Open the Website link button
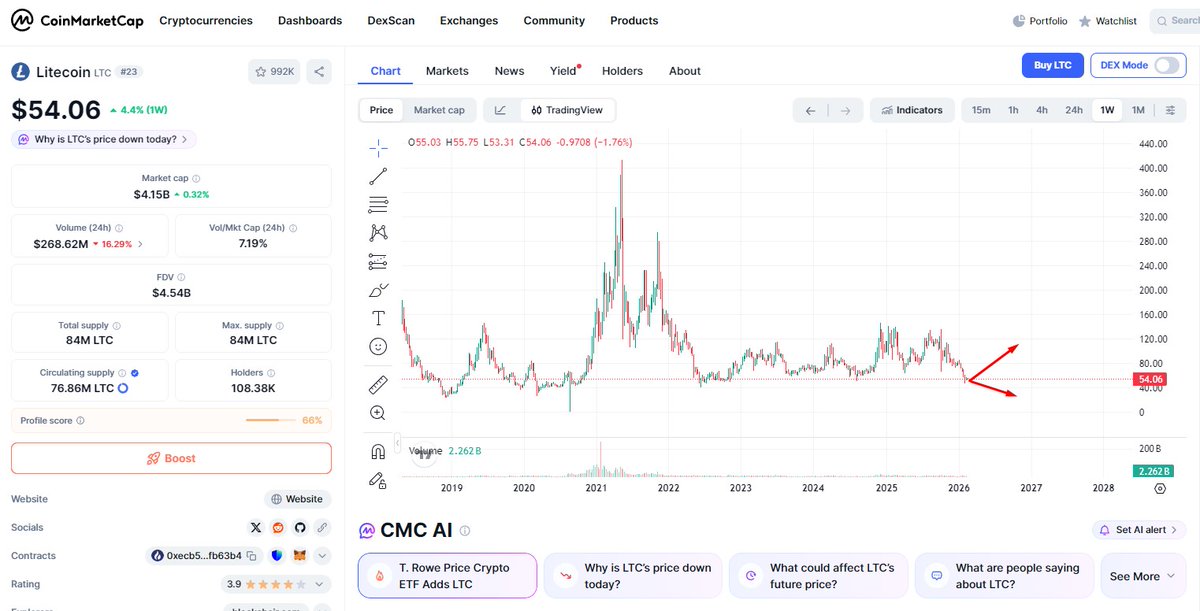Image resolution: width=1200 pixels, height=611 pixels. click(297, 499)
